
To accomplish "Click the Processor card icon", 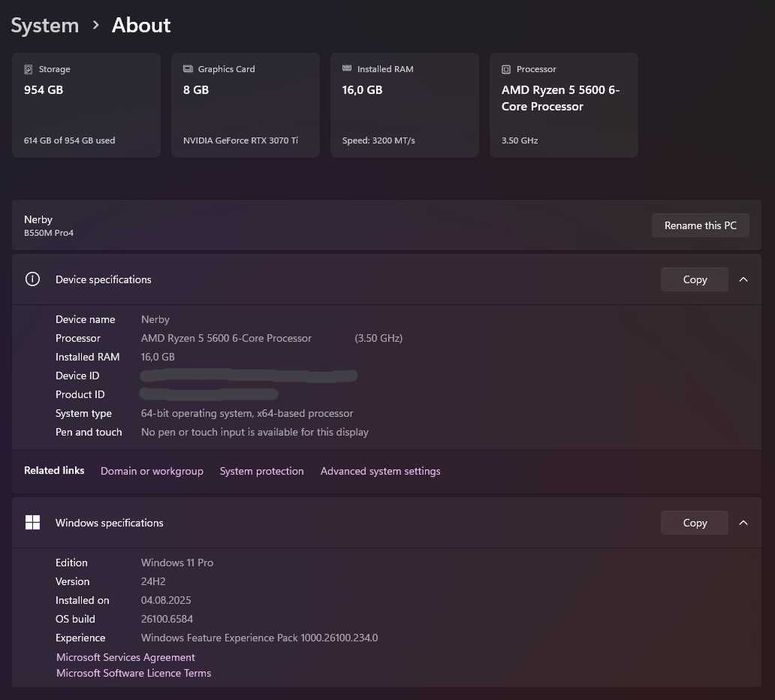I will point(506,69).
